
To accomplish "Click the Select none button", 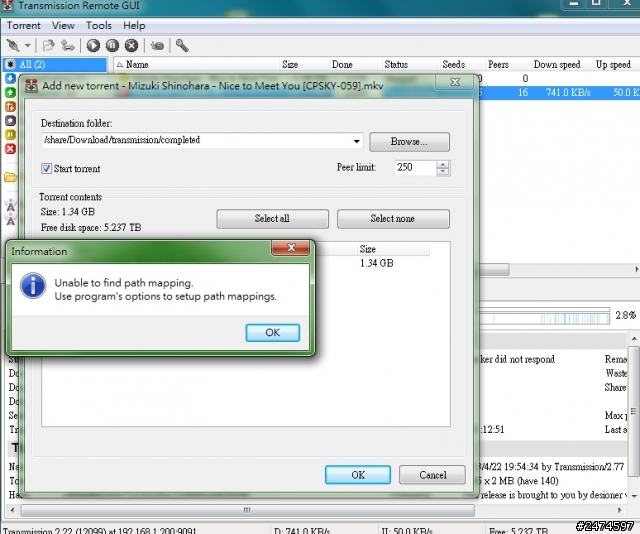I will [x=393, y=219].
